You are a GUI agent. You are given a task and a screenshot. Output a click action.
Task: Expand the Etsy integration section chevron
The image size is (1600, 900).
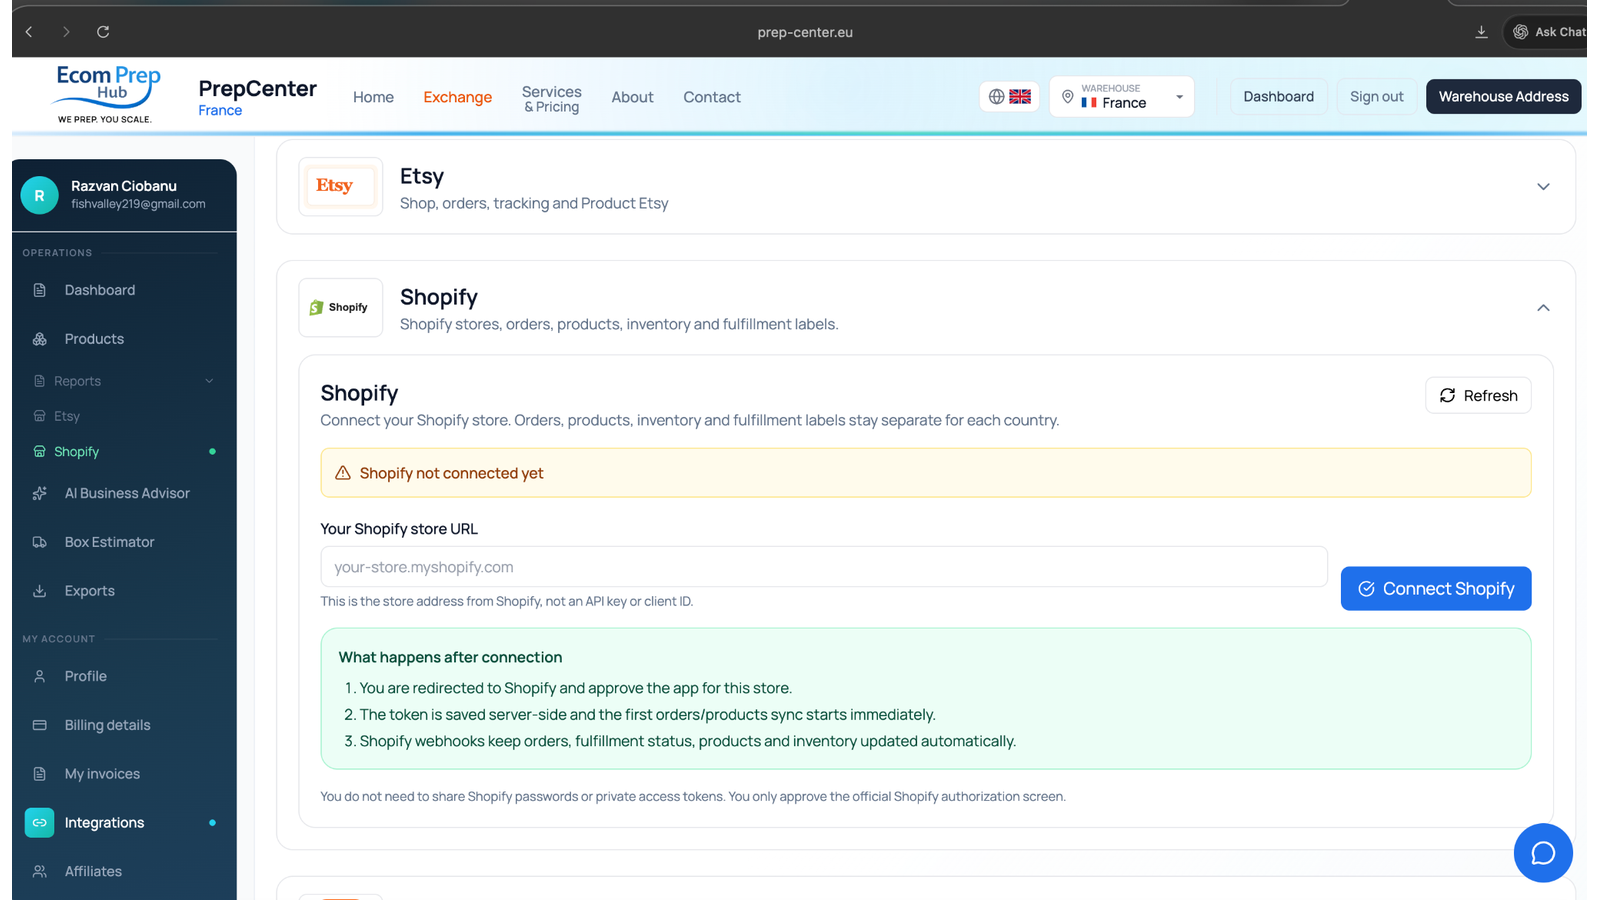pyautogui.click(x=1543, y=187)
